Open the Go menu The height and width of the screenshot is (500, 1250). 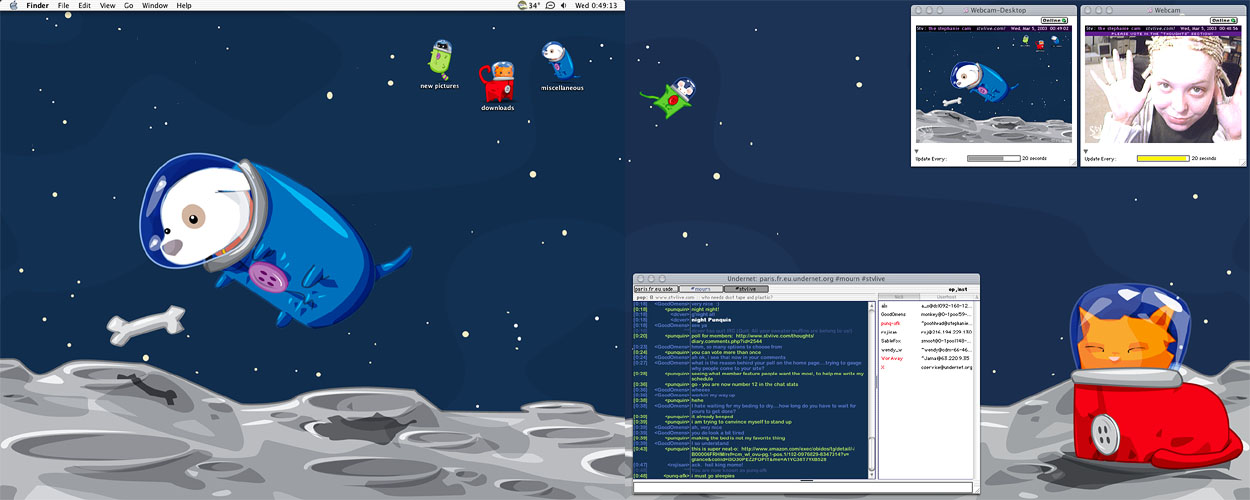pyautogui.click(x=128, y=5)
